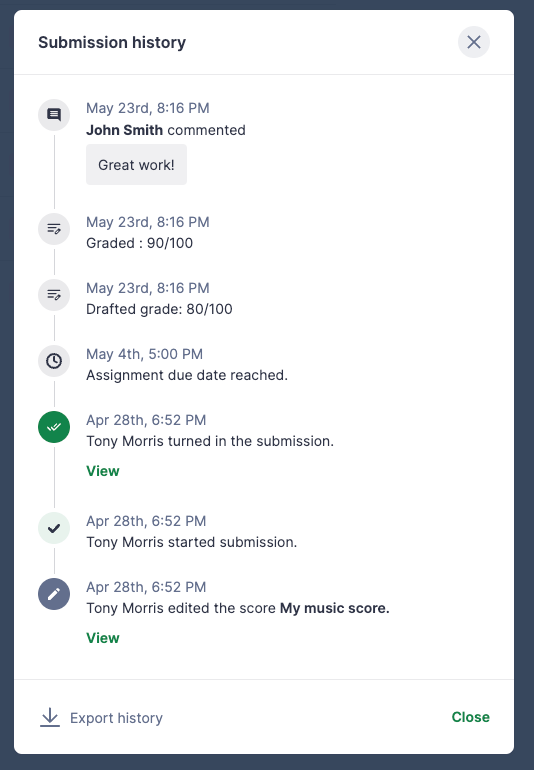Click the download arrow export icon
Viewport: 534px width, 770px height.
click(x=50, y=717)
